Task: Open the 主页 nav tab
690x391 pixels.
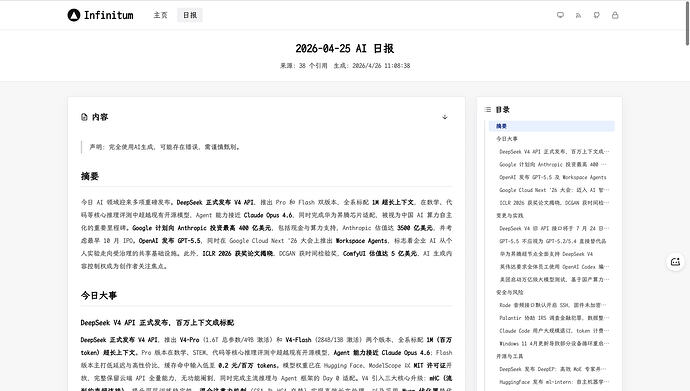Action: (160, 15)
